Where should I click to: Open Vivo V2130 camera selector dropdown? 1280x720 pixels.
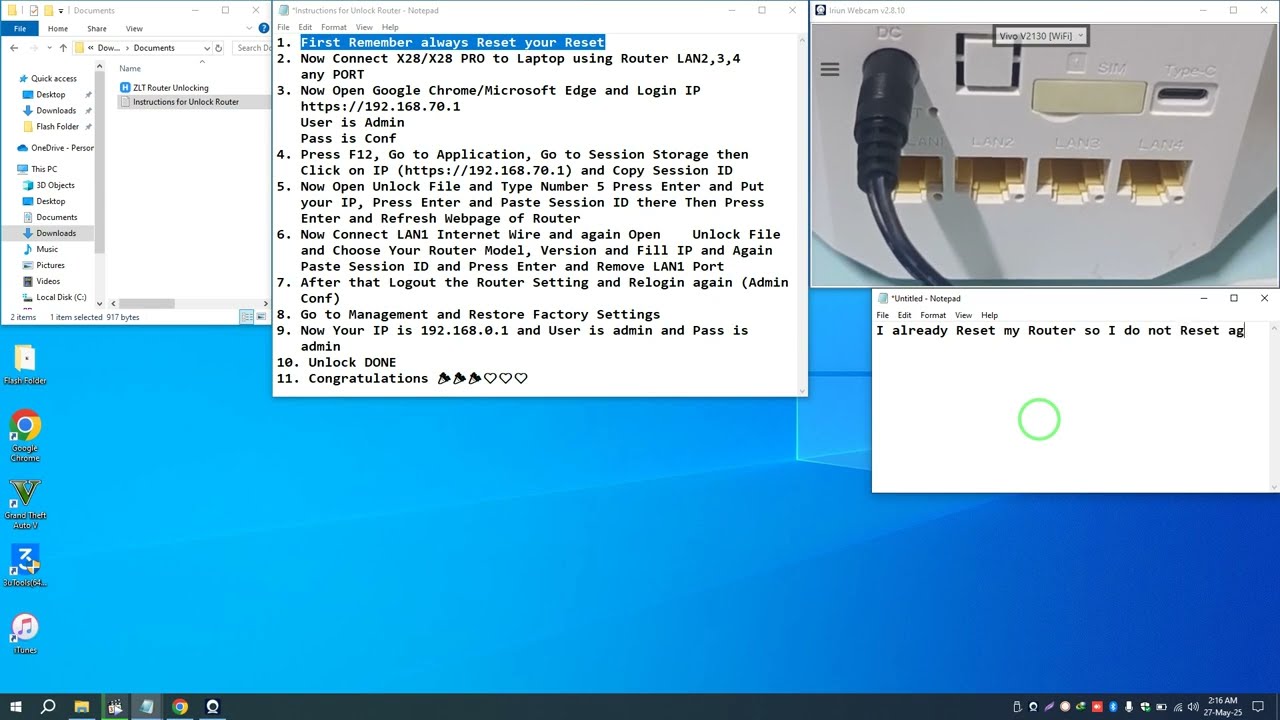pos(1041,36)
